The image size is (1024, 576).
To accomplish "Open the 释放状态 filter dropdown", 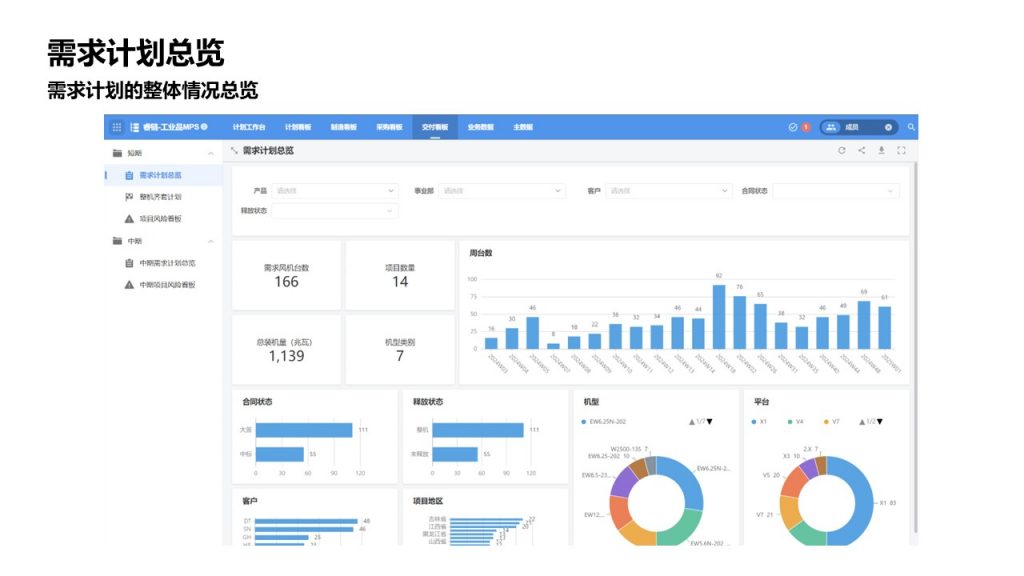I will pos(334,211).
